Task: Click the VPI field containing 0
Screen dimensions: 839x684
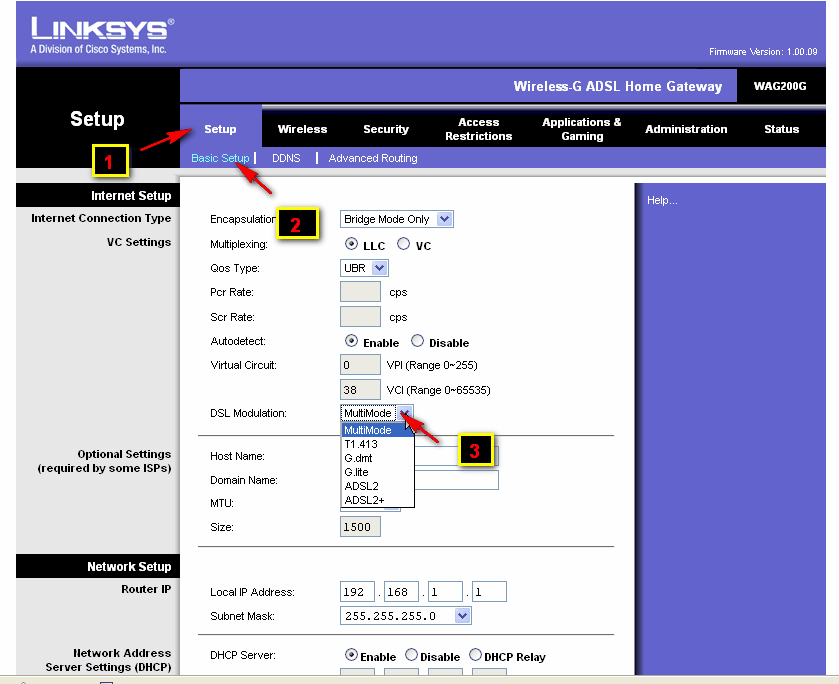Action: tap(360, 365)
